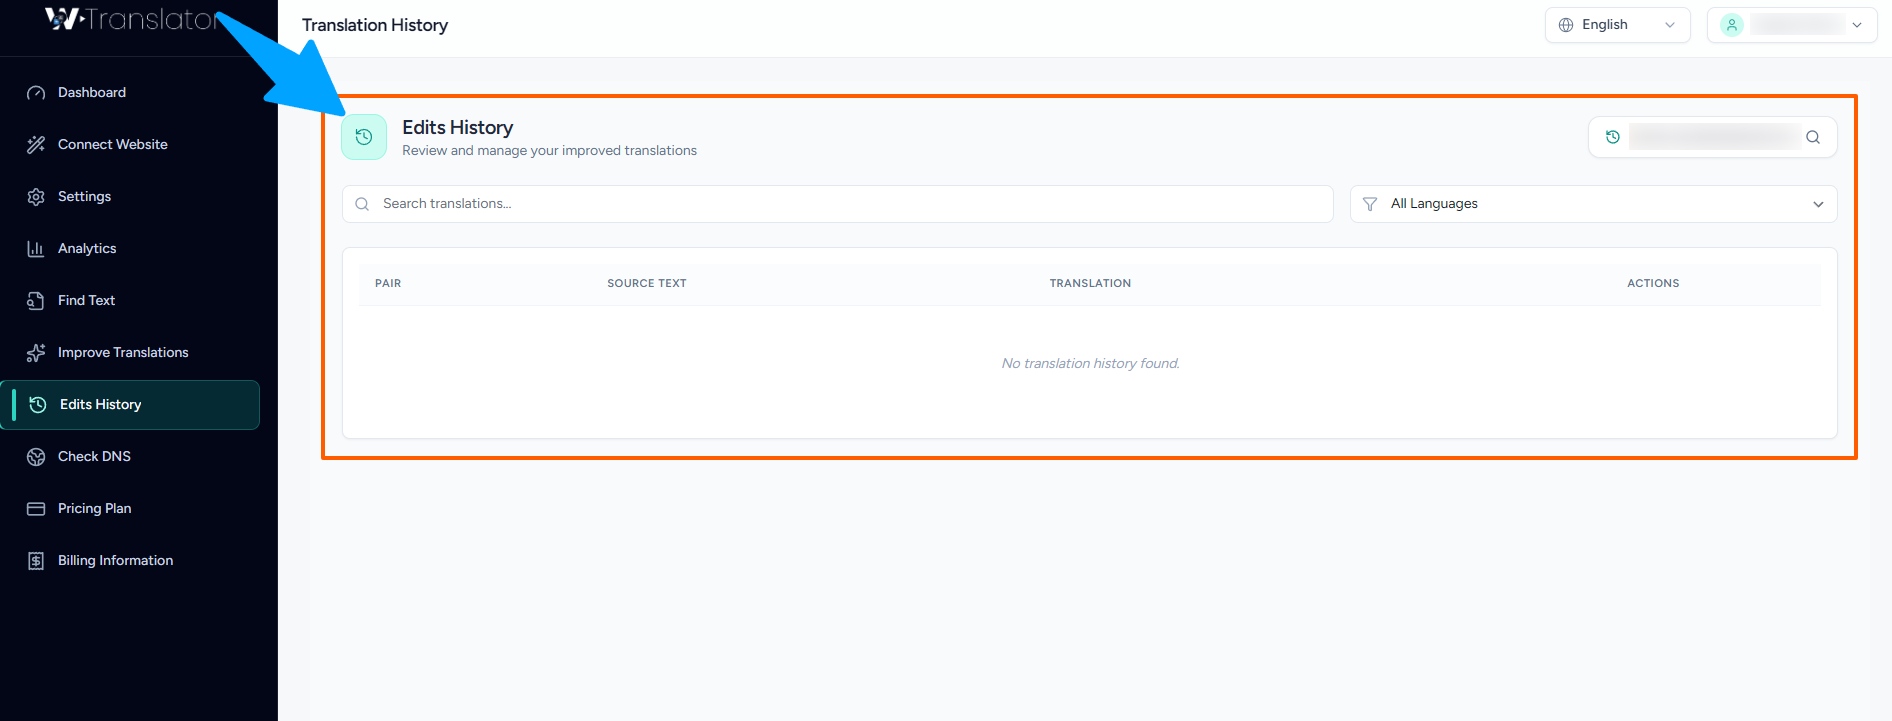
Task: Click the Improve Translations sparkle icon
Action: (36, 353)
